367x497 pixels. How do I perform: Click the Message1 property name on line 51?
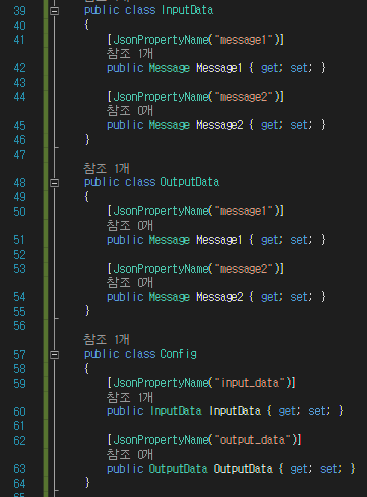[x=219, y=240]
